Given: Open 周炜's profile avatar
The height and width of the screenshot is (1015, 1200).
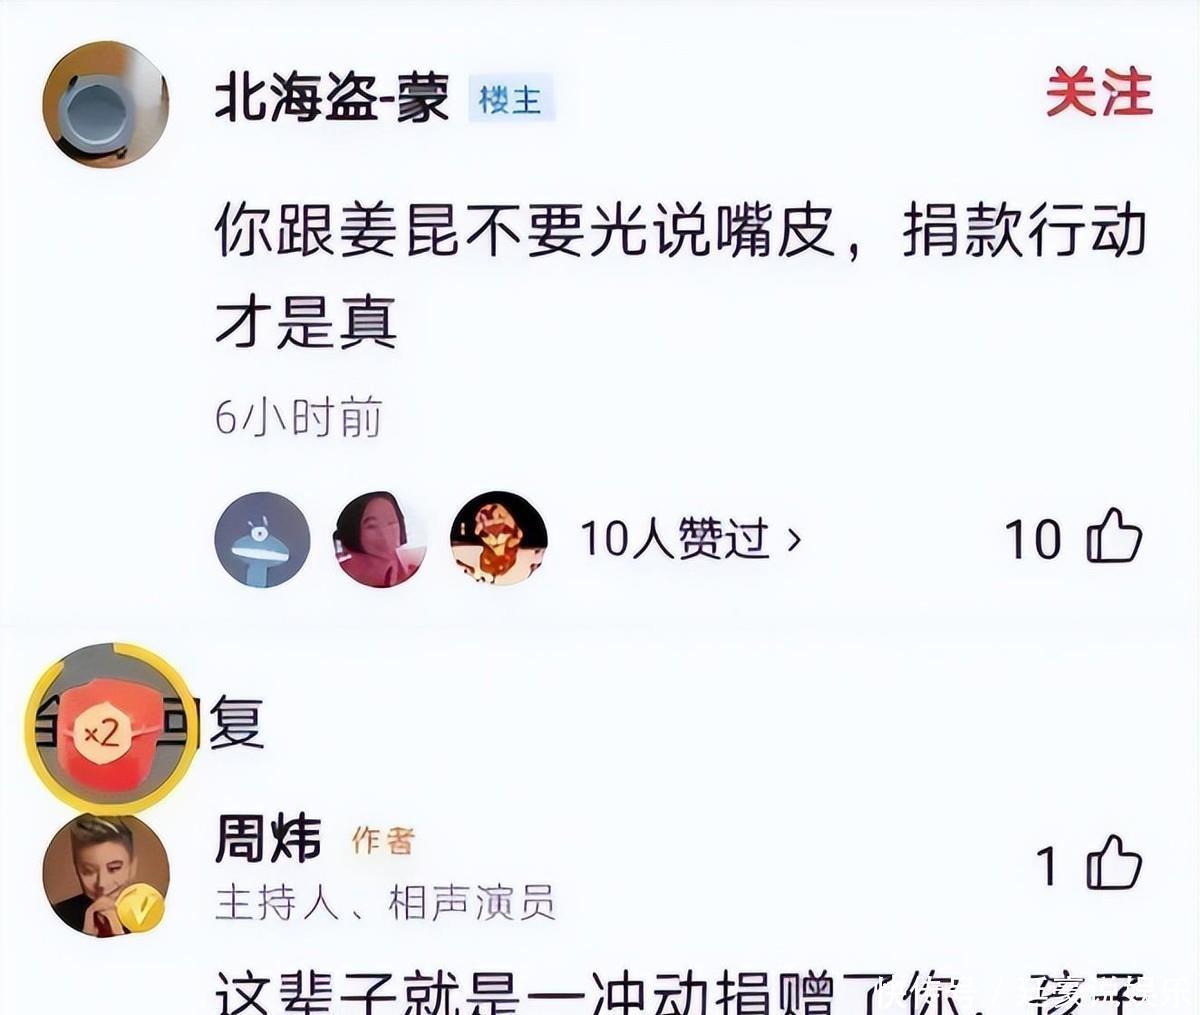Looking at the screenshot, I should [x=105, y=876].
